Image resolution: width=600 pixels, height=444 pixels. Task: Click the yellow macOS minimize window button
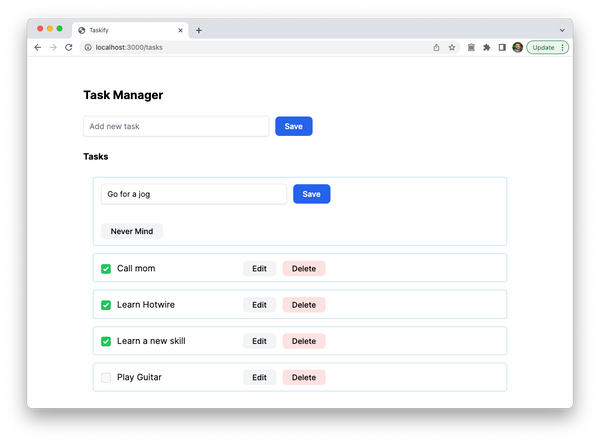pyautogui.click(x=50, y=28)
